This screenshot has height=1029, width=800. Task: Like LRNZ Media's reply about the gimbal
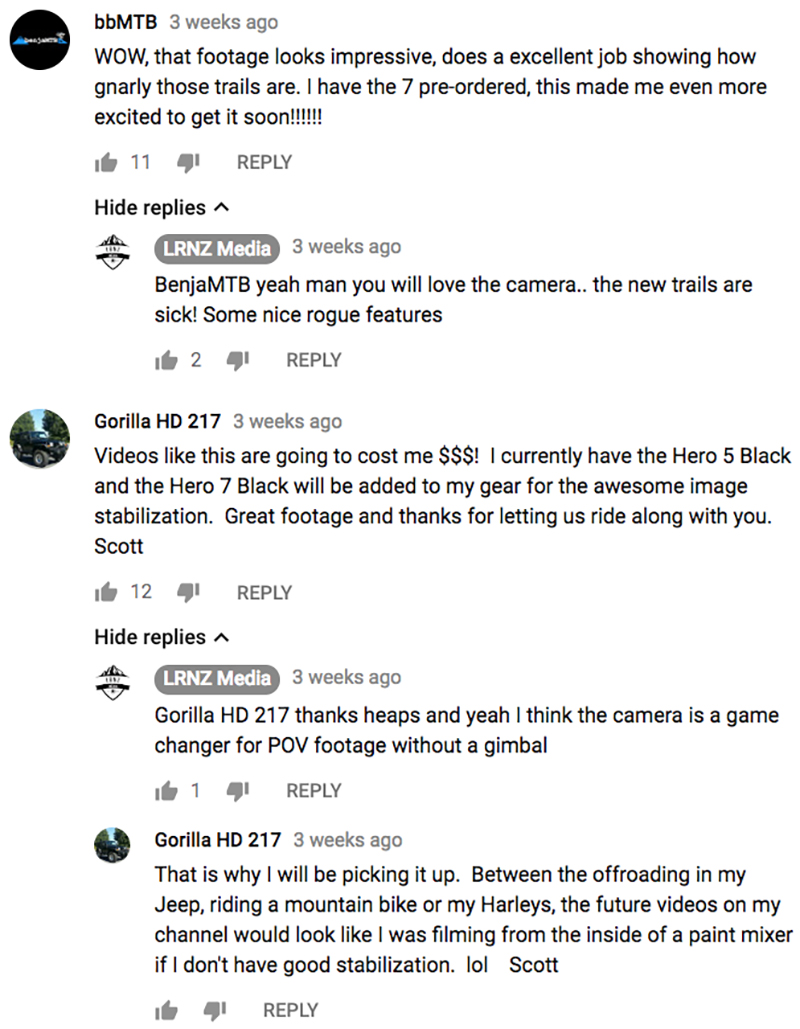pos(166,791)
